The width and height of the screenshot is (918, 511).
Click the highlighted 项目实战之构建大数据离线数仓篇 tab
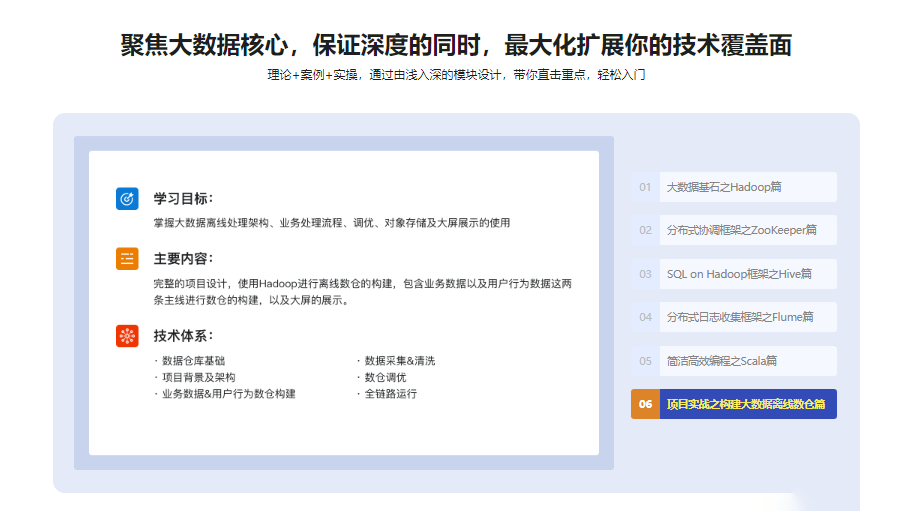click(x=747, y=404)
